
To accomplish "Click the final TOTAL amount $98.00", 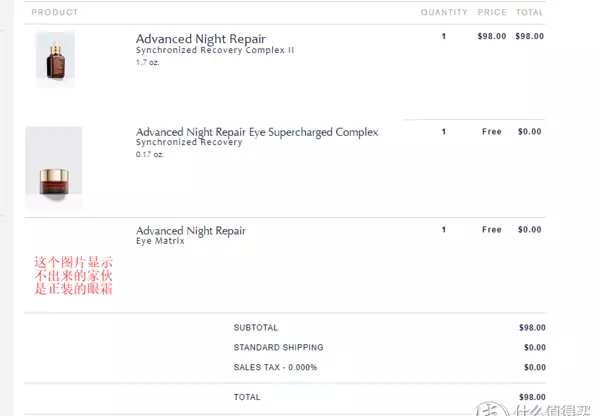I will tap(532, 397).
